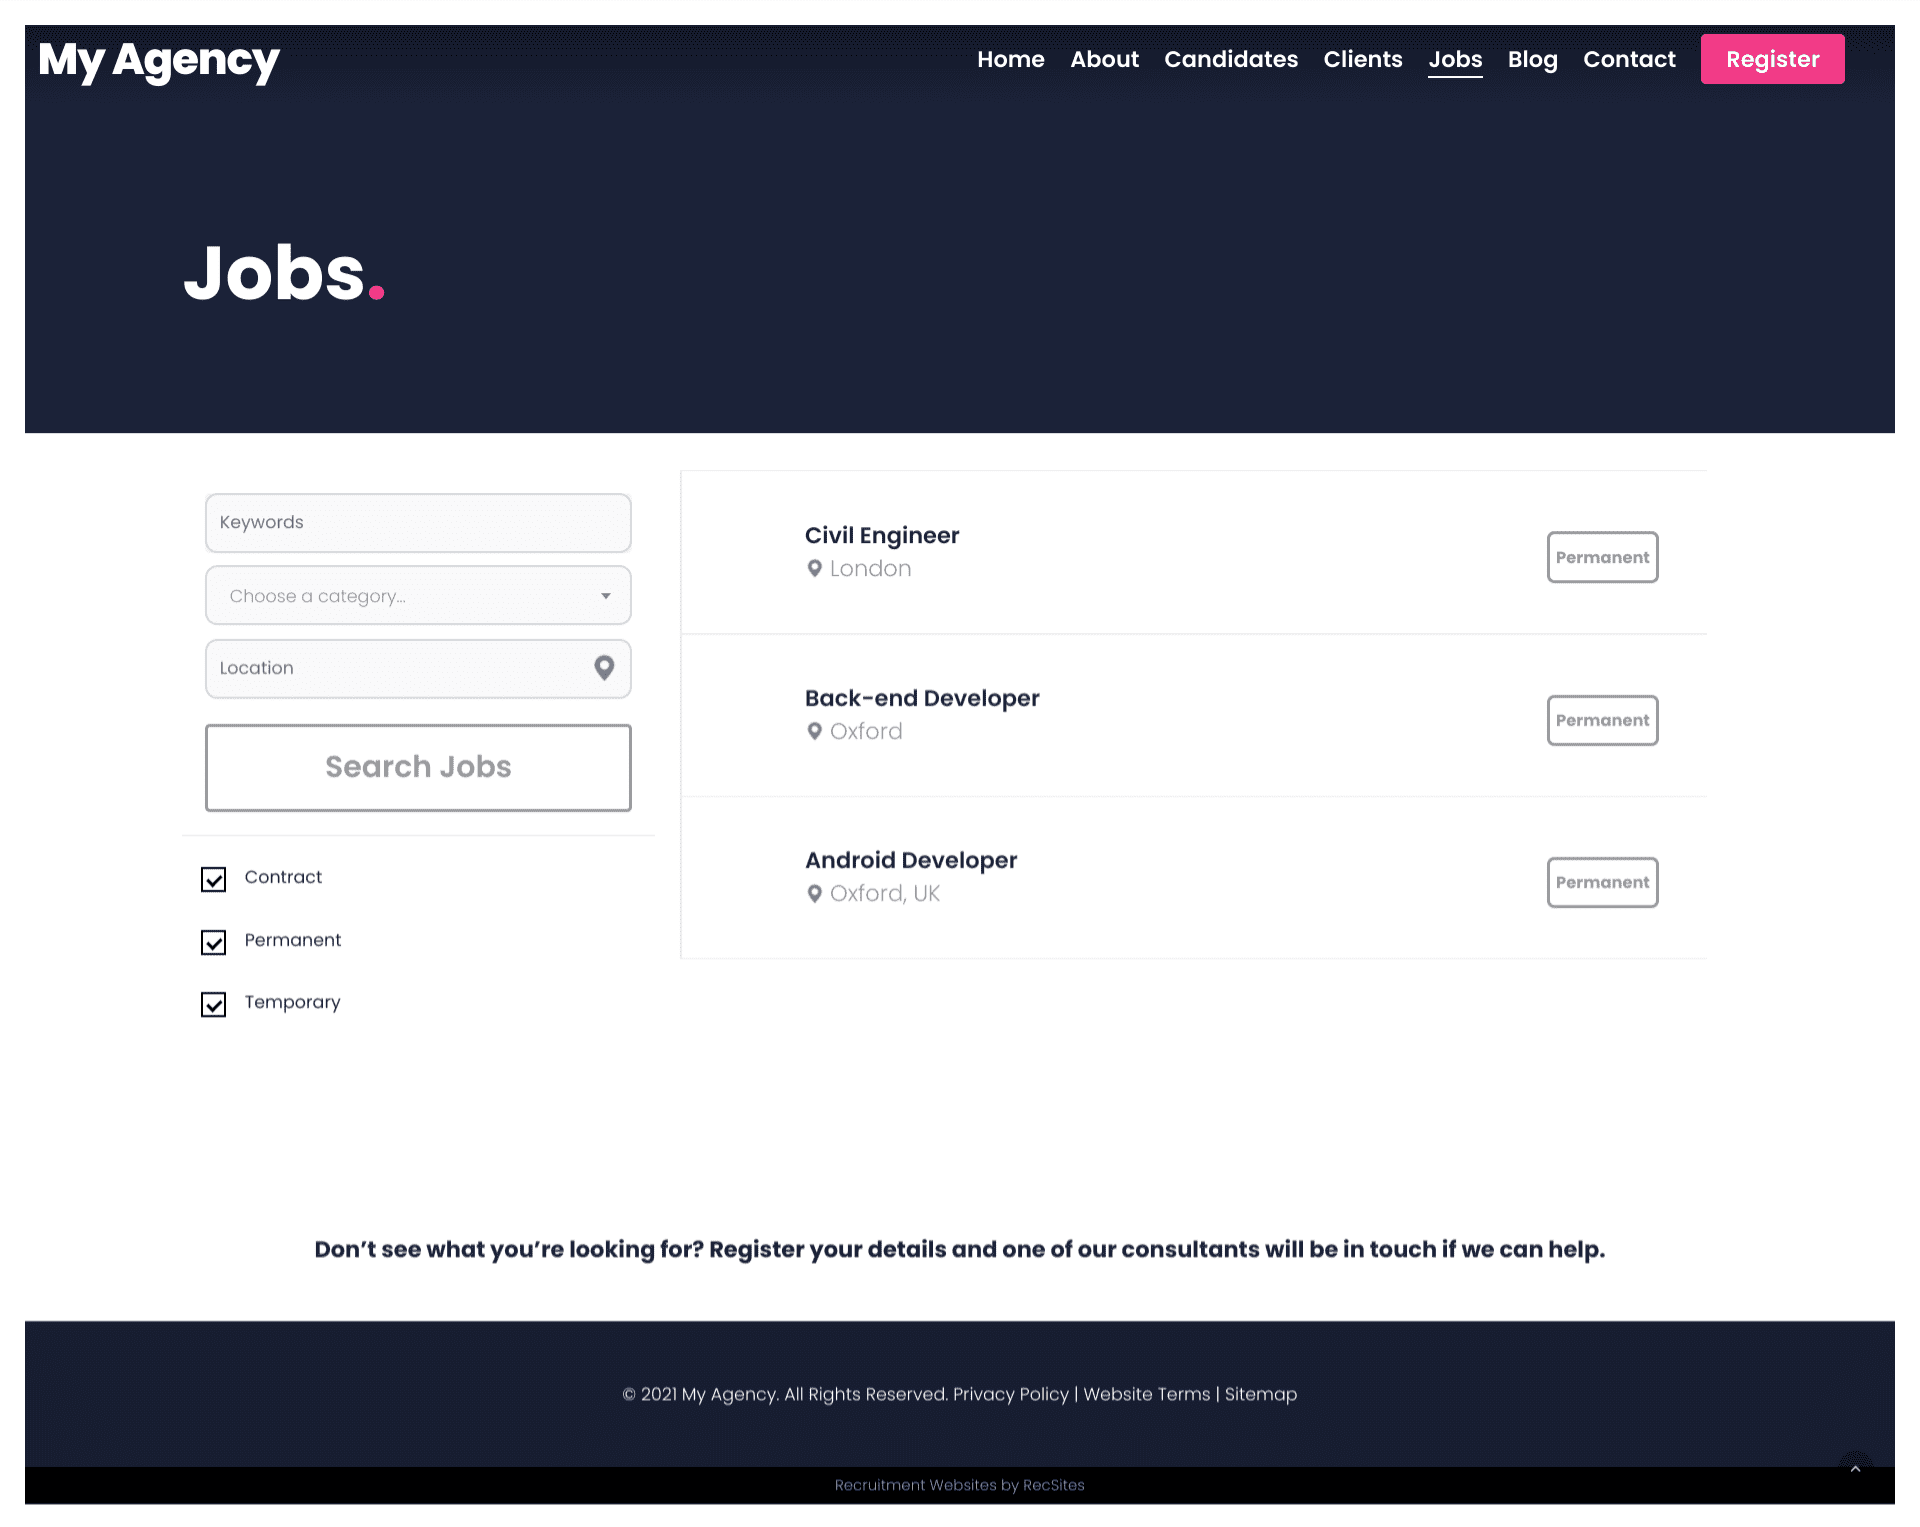This screenshot has height=1527, width=1920.
Task: Click the Candidates menu item
Action: tap(1231, 59)
